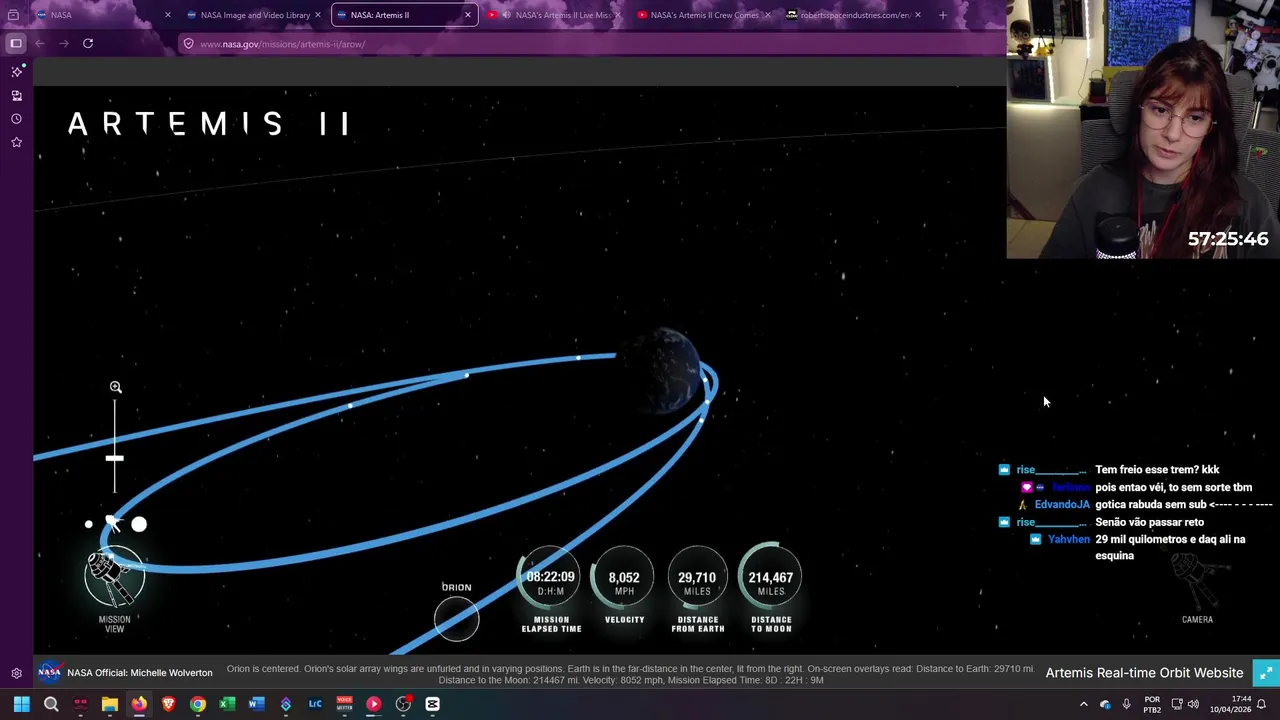Click 'Artemis Real-time Orbit Website' text

pyautogui.click(x=1144, y=673)
